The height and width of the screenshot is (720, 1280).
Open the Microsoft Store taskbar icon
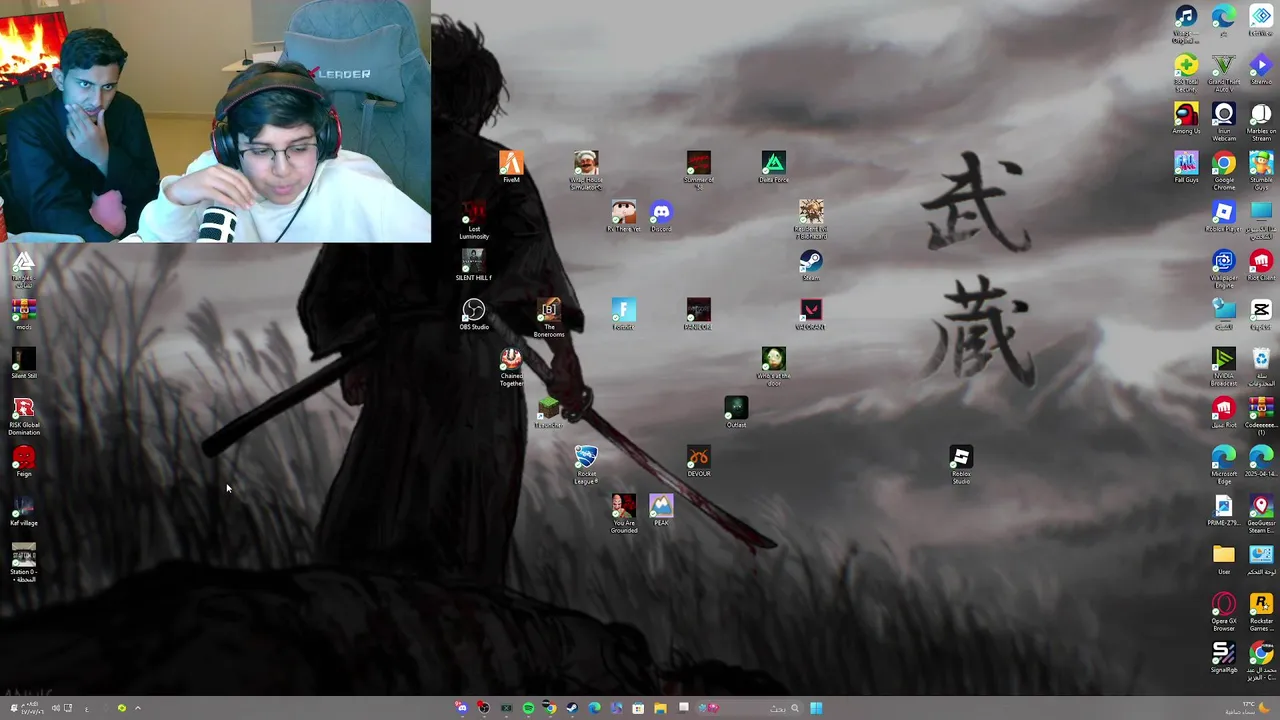pyautogui.click(x=638, y=708)
